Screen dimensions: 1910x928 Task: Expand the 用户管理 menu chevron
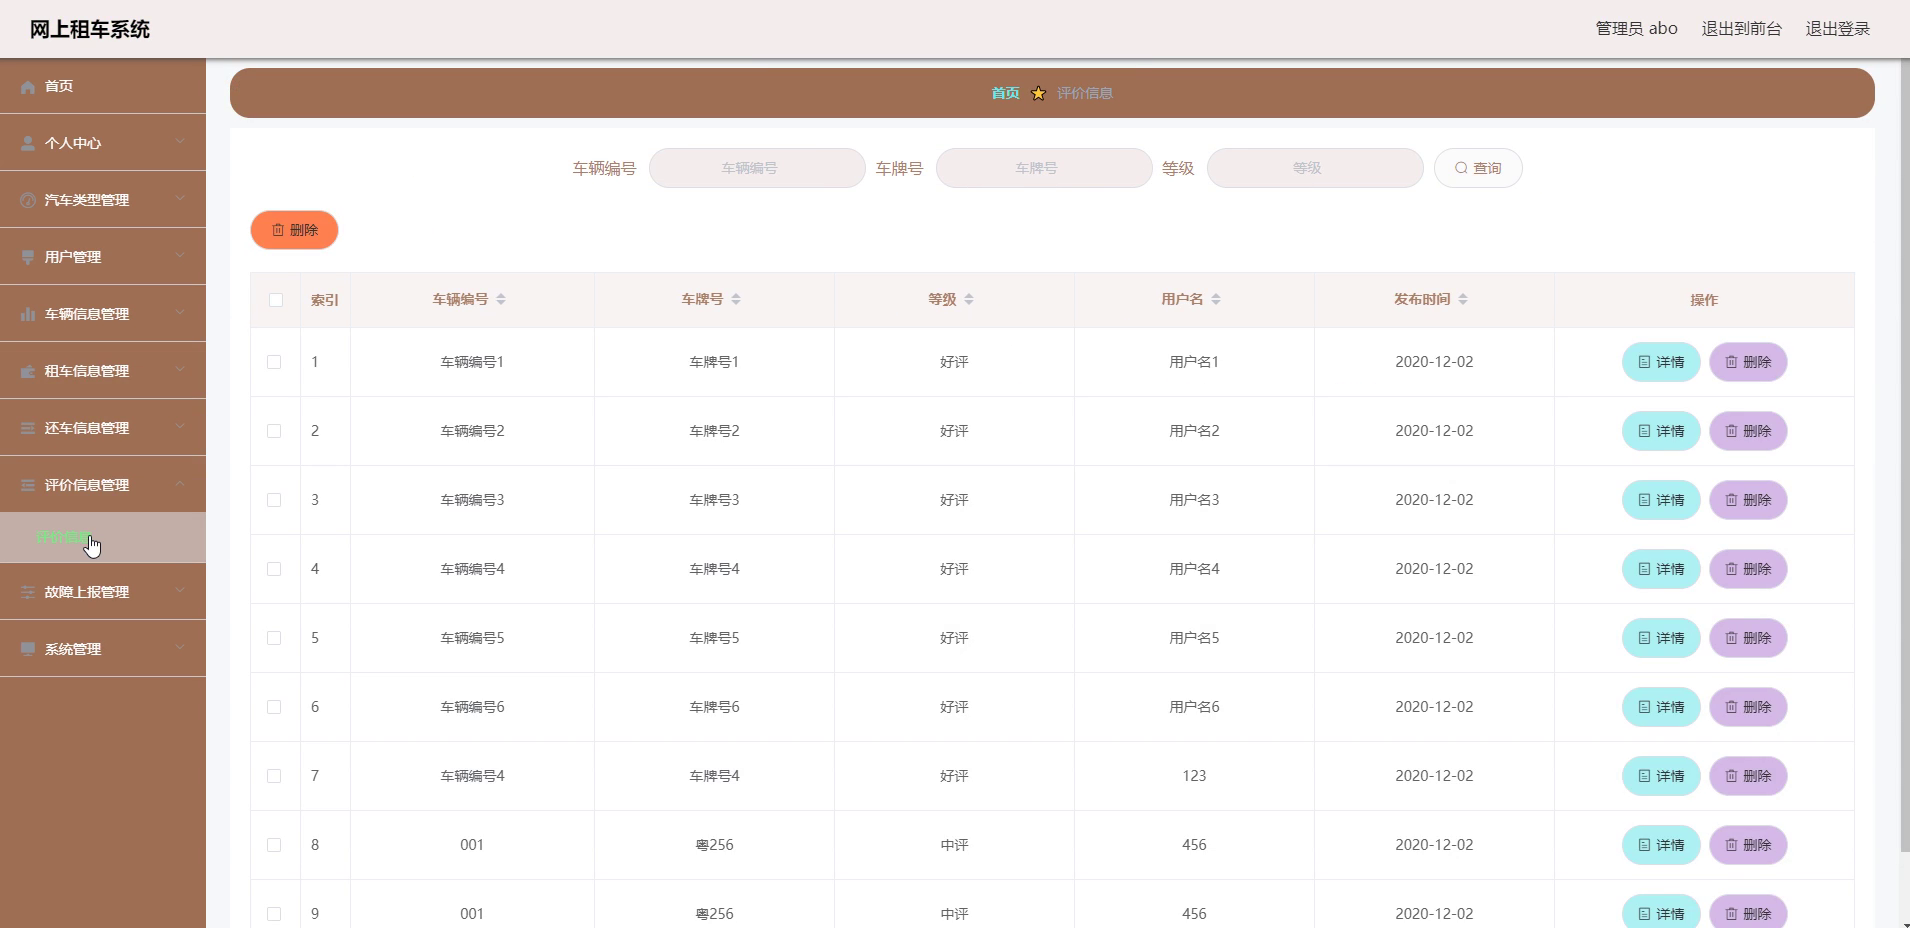[x=180, y=256]
